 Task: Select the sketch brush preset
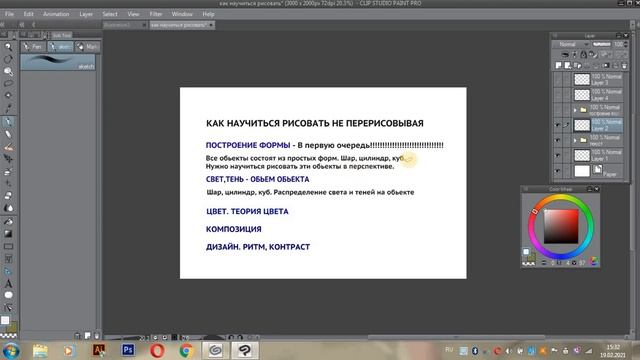(58, 62)
